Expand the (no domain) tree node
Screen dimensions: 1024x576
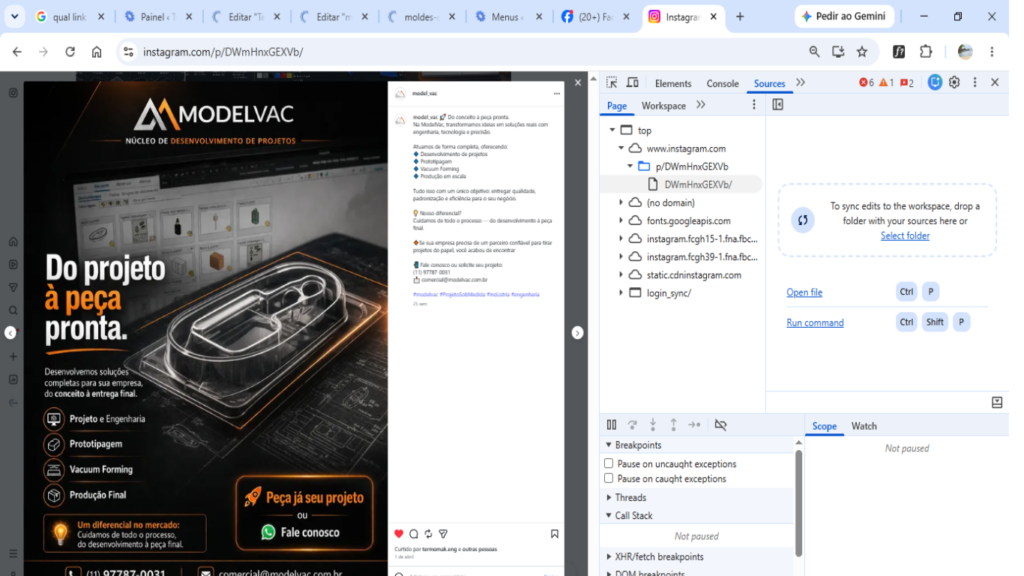(621, 202)
